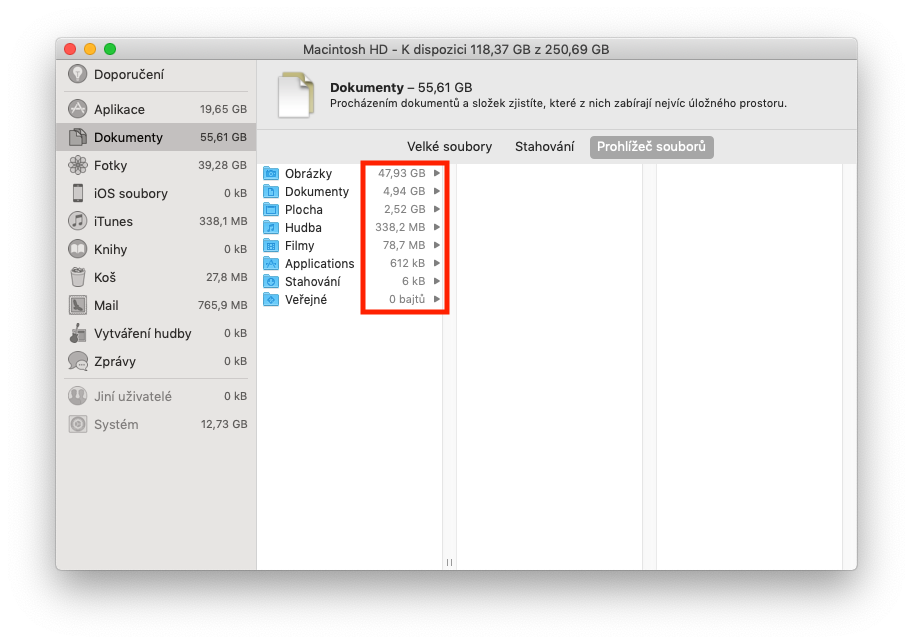Expand the Dokumenty 4,94 GB folder arrow
This screenshot has width=913, height=644.
pos(437,191)
